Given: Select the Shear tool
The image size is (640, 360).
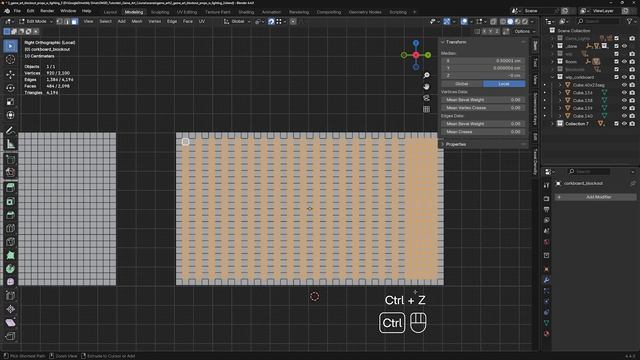Looking at the screenshot, I should click(x=10, y=323).
